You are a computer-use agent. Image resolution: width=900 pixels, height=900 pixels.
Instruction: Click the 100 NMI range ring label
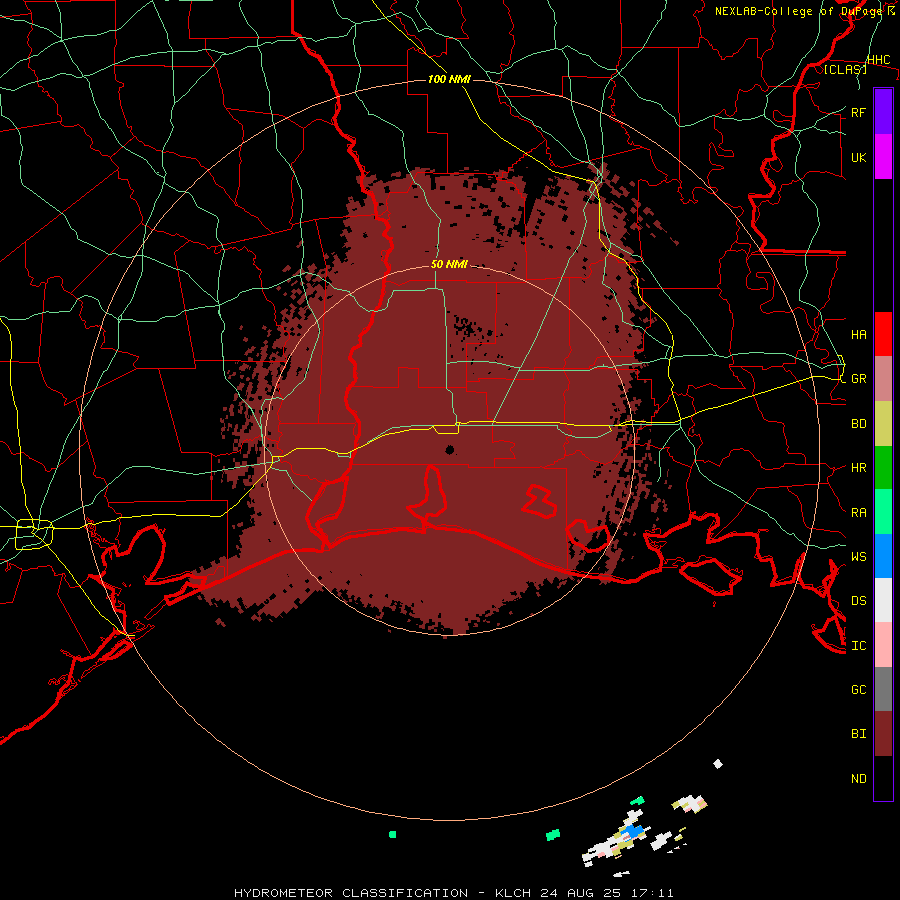(x=449, y=79)
